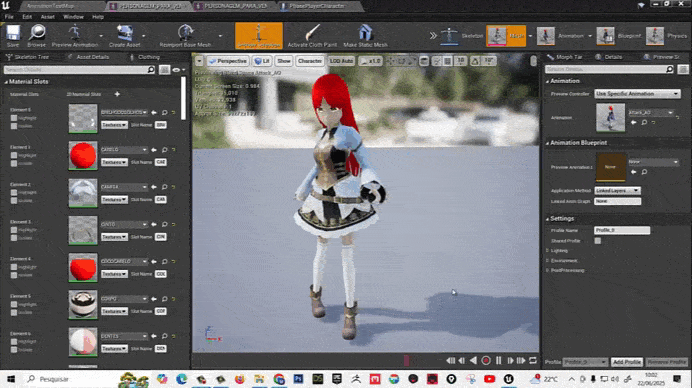Click the LOD Auto button

point(341,61)
